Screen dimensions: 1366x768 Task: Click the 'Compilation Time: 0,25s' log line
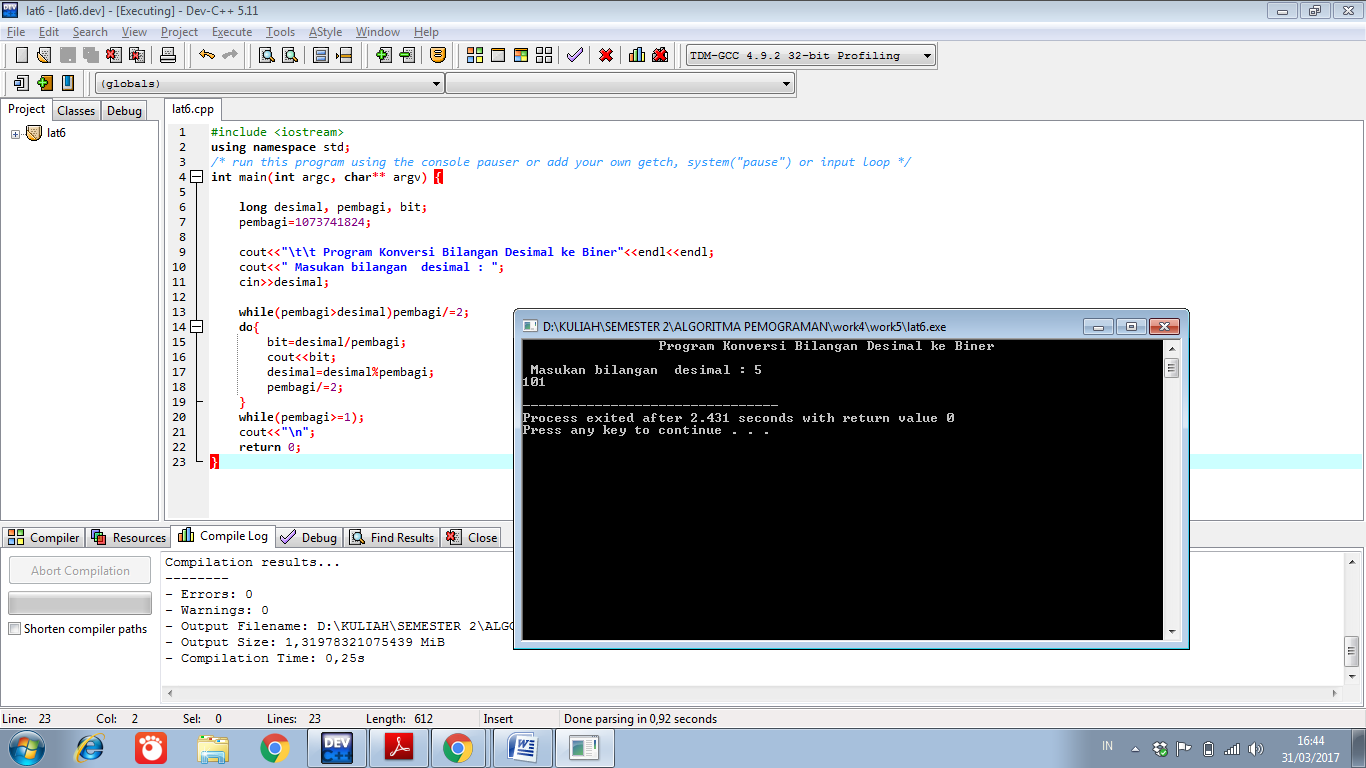pos(265,658)
